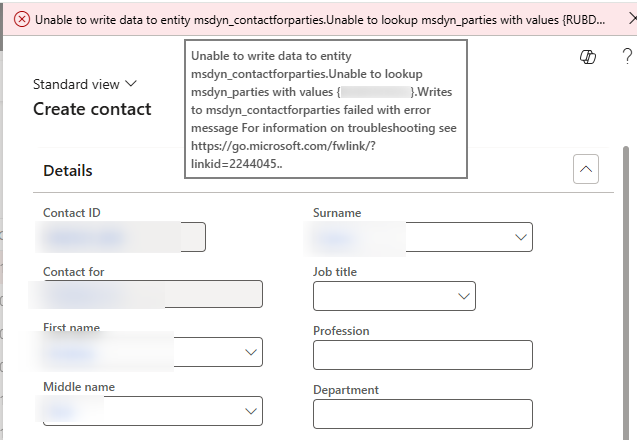The image size is (637, 440).
Task: Focus the Department text field
Action: [x=422, y=414]
